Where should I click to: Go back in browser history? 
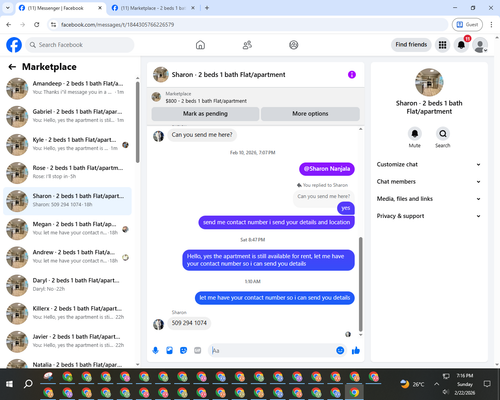[9, 25]
